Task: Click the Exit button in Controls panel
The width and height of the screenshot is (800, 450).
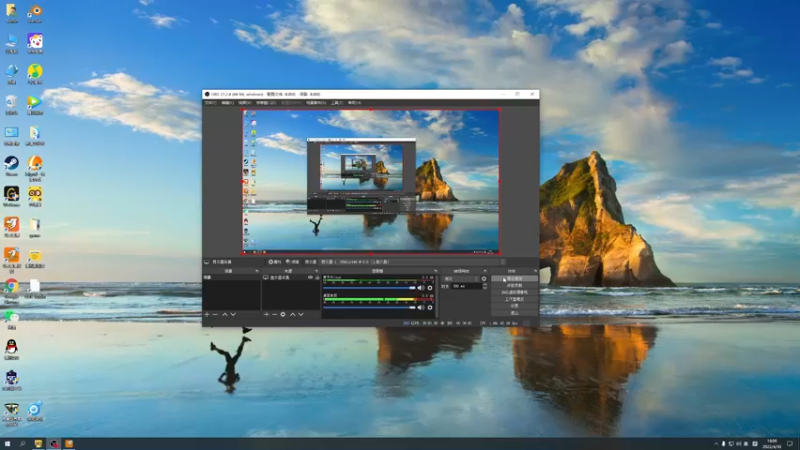Action: (514, 312)
